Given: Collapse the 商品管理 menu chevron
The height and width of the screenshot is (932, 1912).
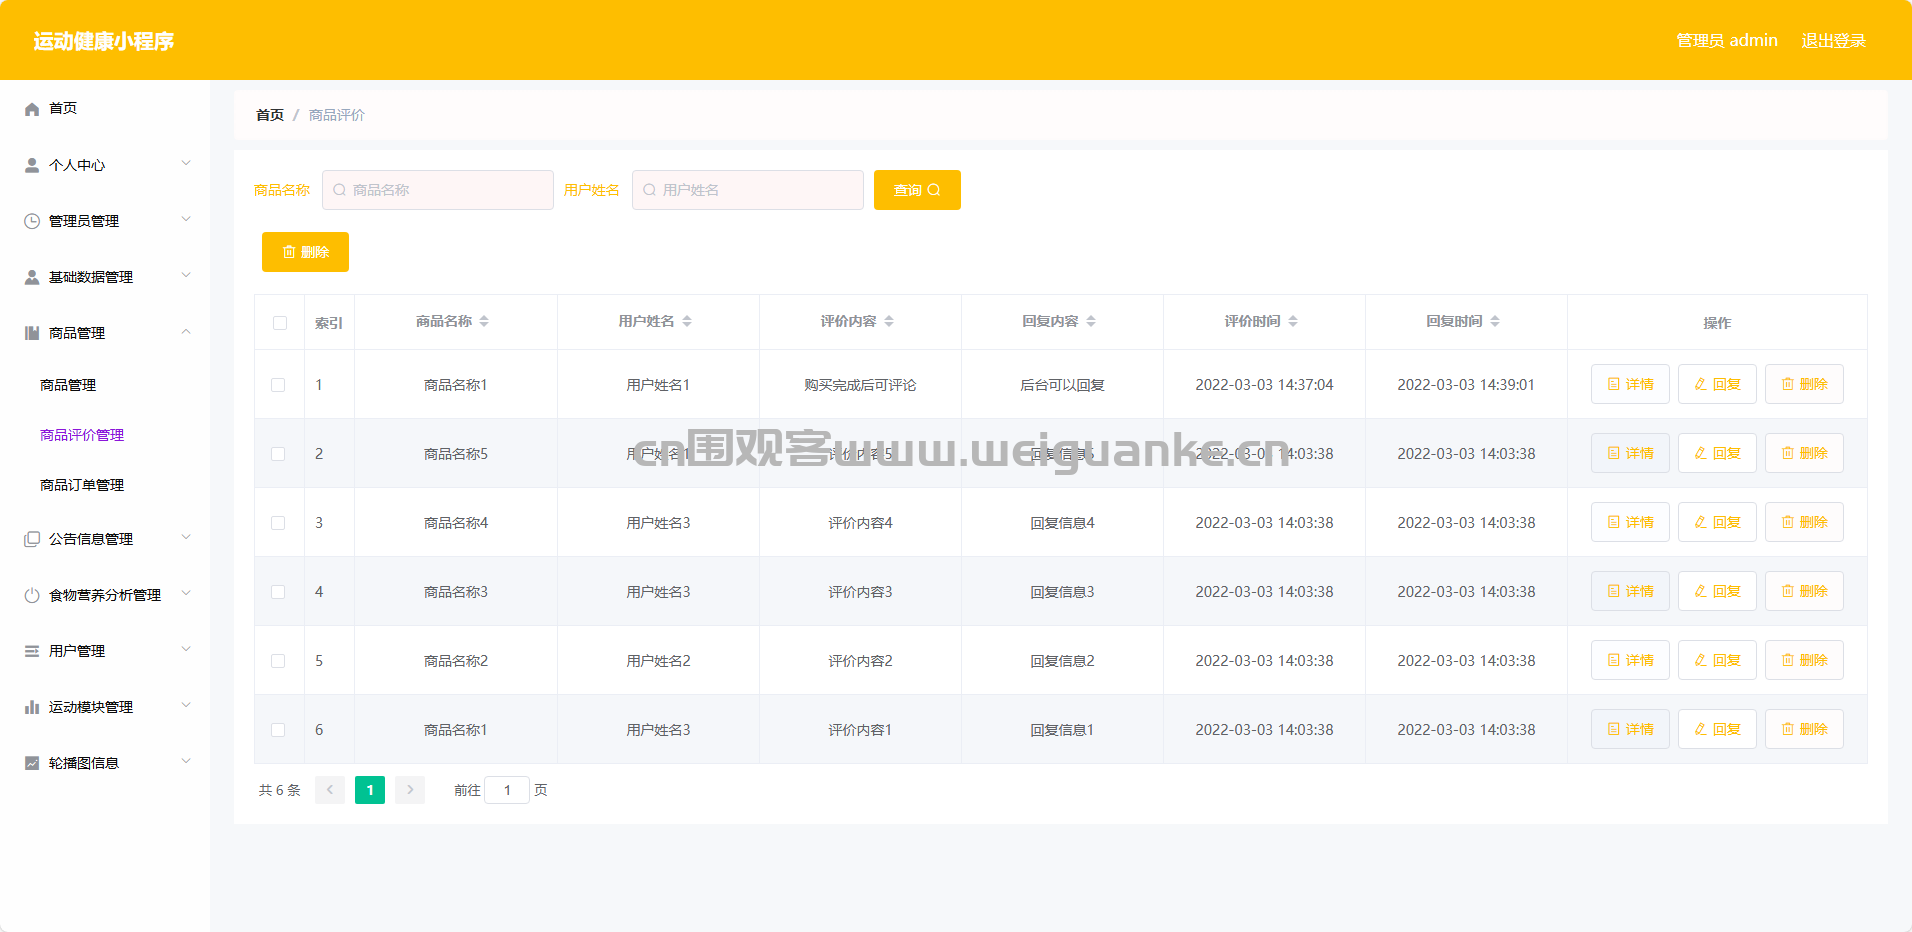Looking at the screenshot, I should click(x=186, y=331).
